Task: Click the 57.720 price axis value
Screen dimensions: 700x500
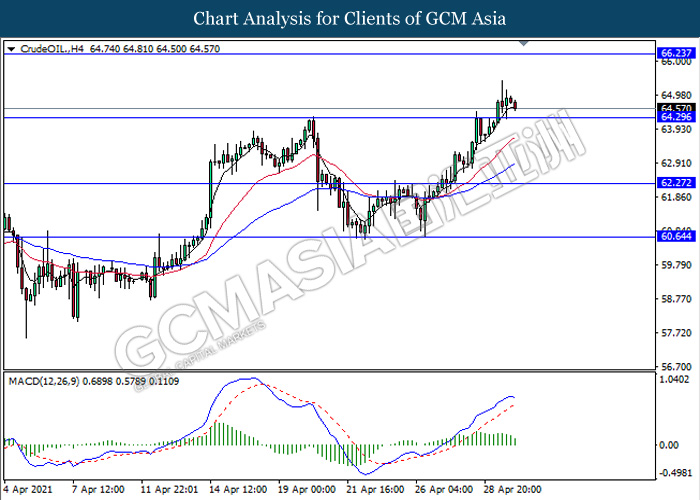Action: coord(676,333)
